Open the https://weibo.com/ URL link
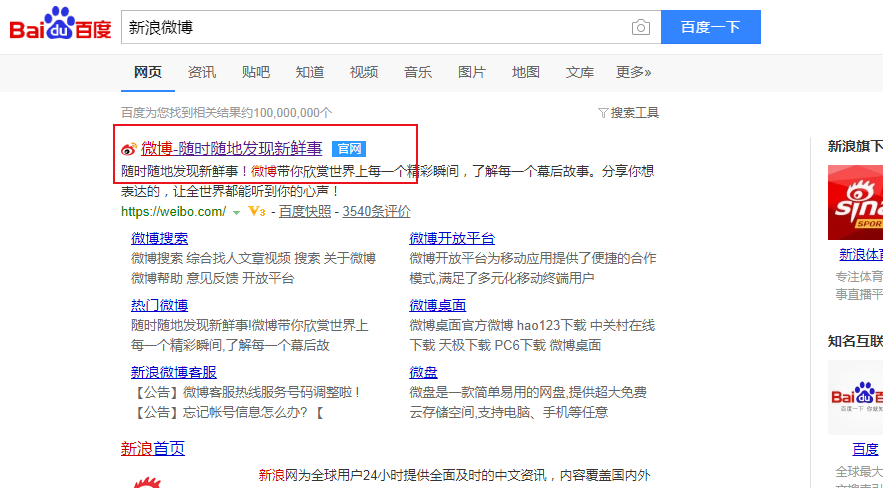Viewport: 883px width, 488px height. 173,212
